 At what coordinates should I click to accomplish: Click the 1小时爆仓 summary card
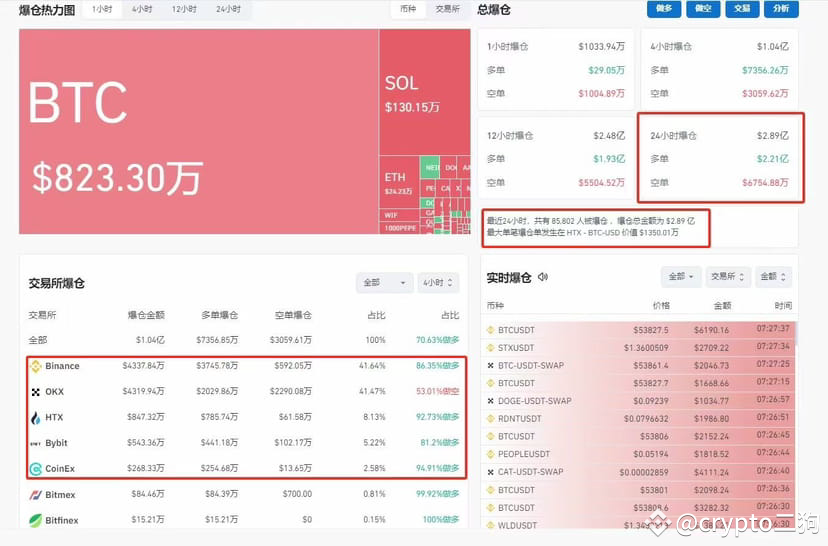click(x=556, y=70)
